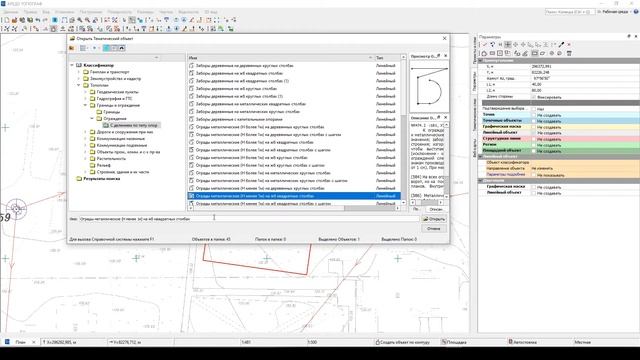Expand the Геодезические пункты folder
The height and width of the screenshot is (360, 640).
(85, 92)
